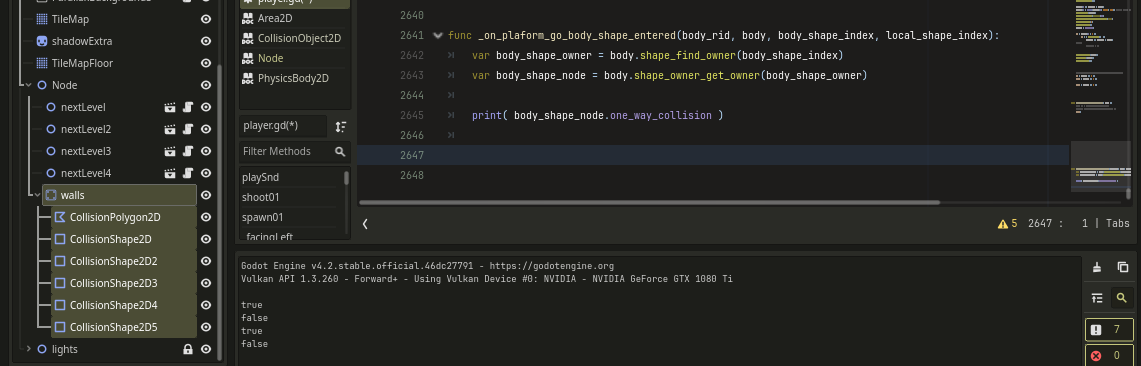Collapse duplicate messages icon in output panel

[x=1097, y=298]
